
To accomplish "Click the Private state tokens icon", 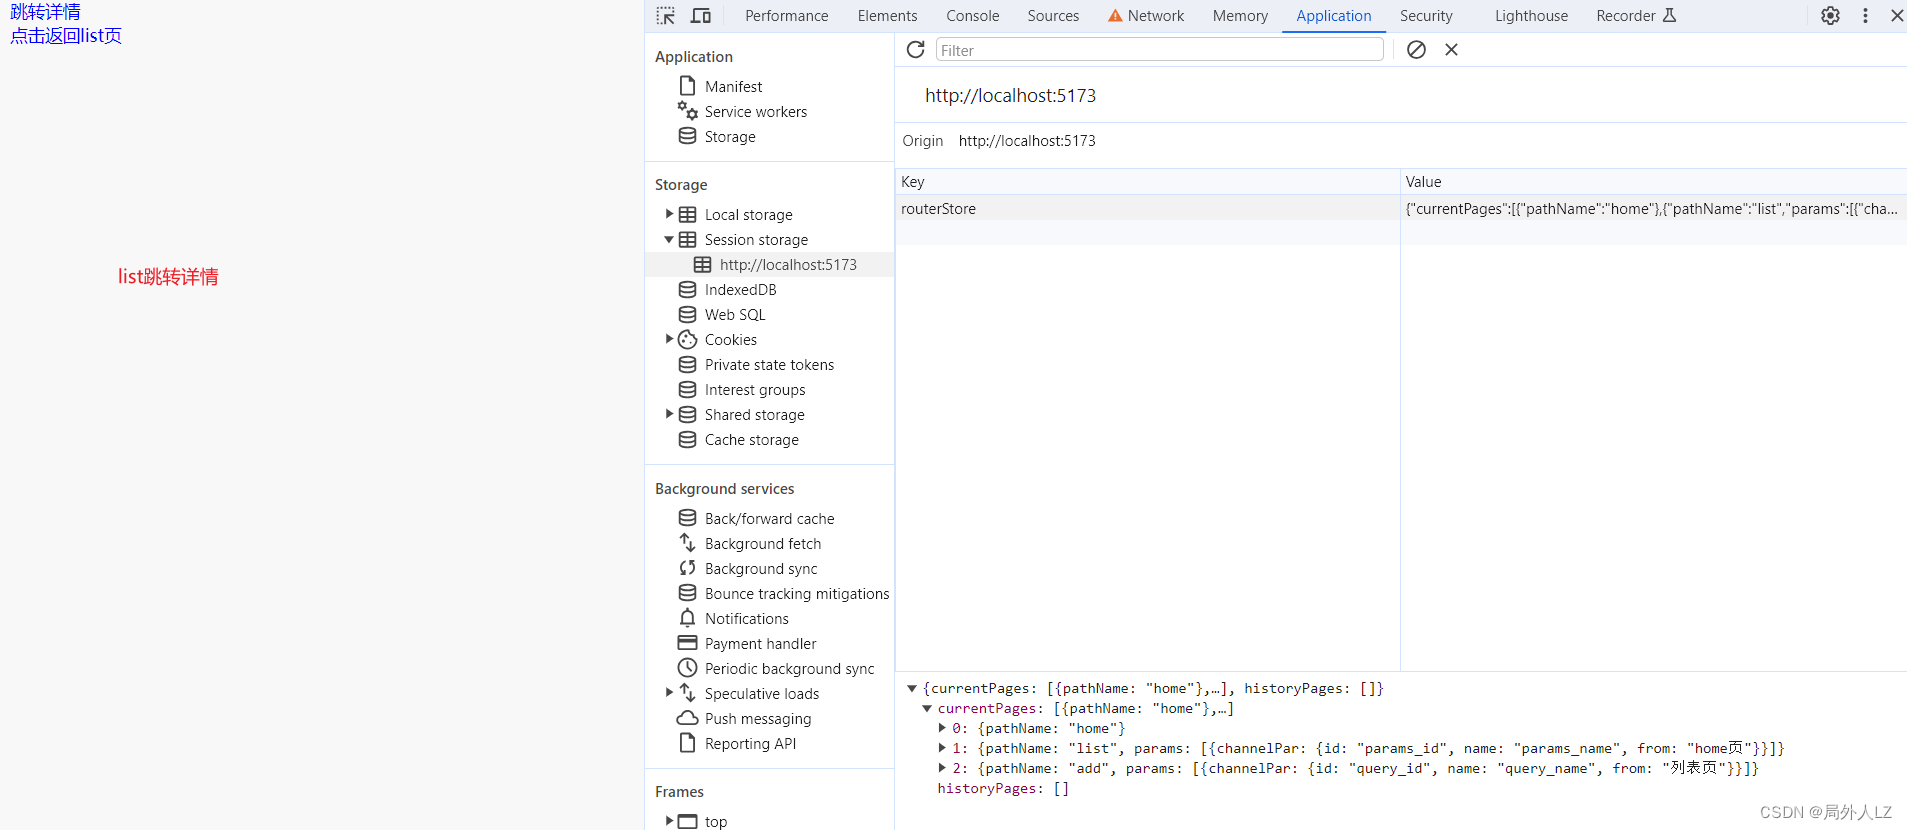I will 687,365.
